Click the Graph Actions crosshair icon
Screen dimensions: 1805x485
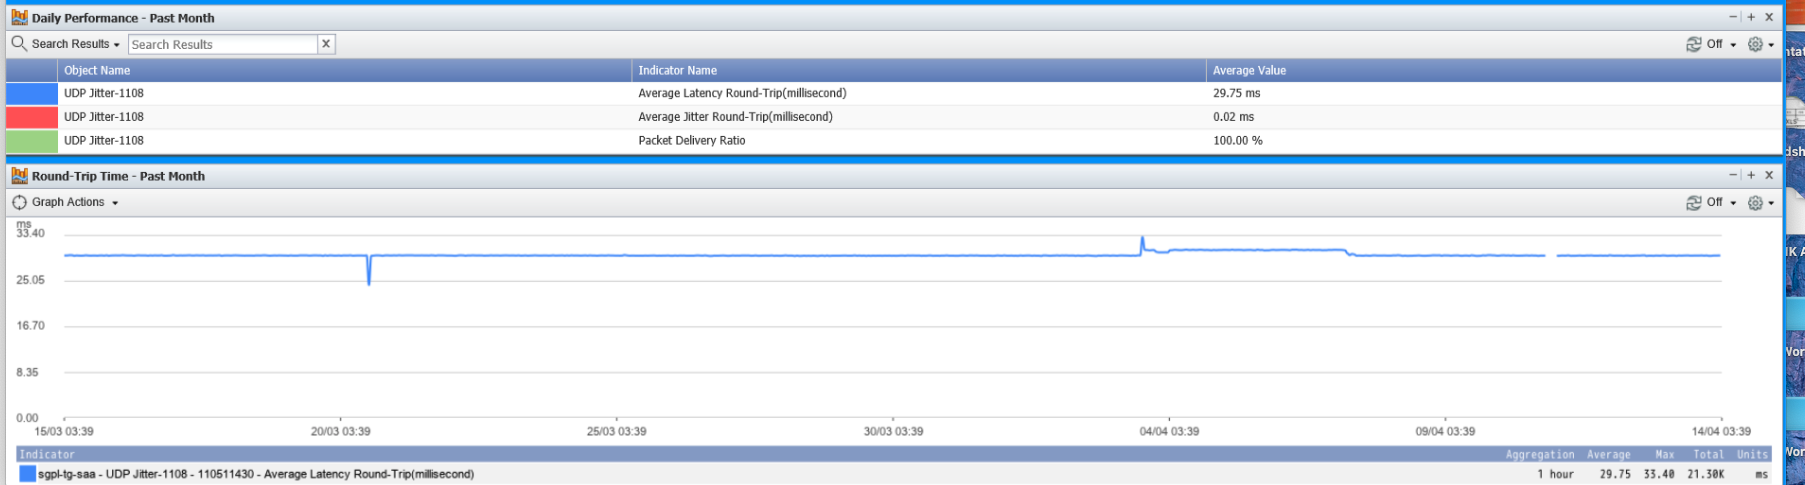coord(19,202)
